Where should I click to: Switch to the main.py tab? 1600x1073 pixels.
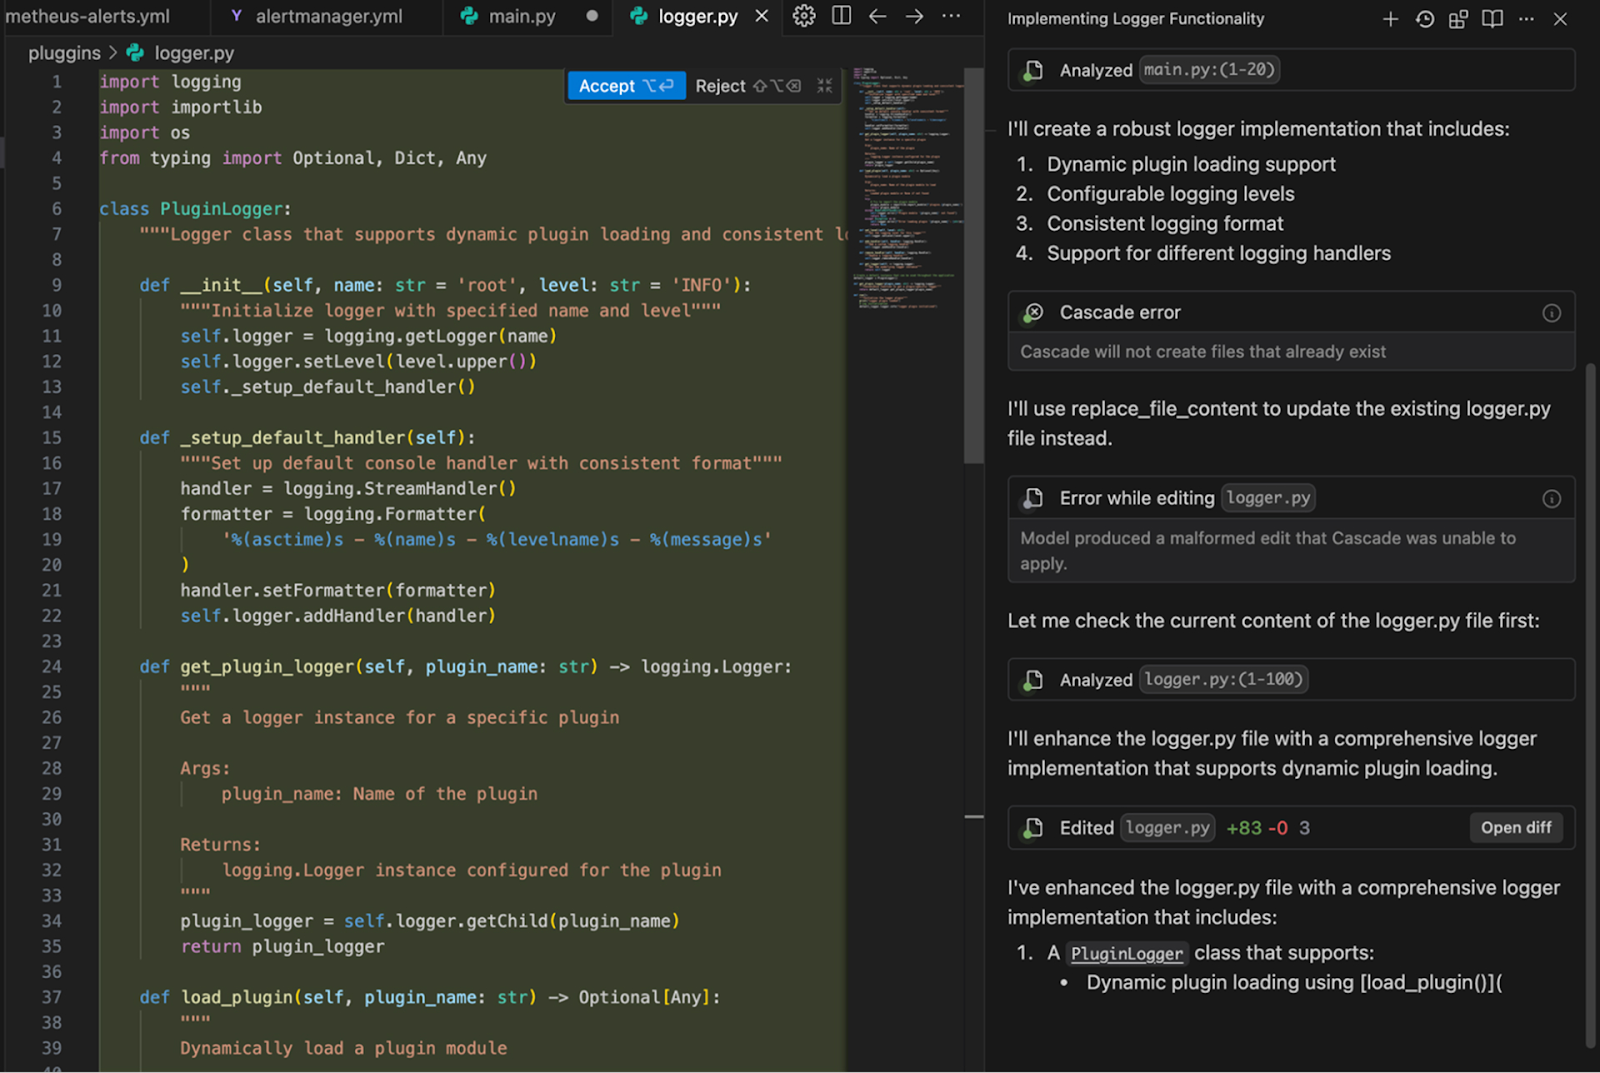click(x=520, y=16)
